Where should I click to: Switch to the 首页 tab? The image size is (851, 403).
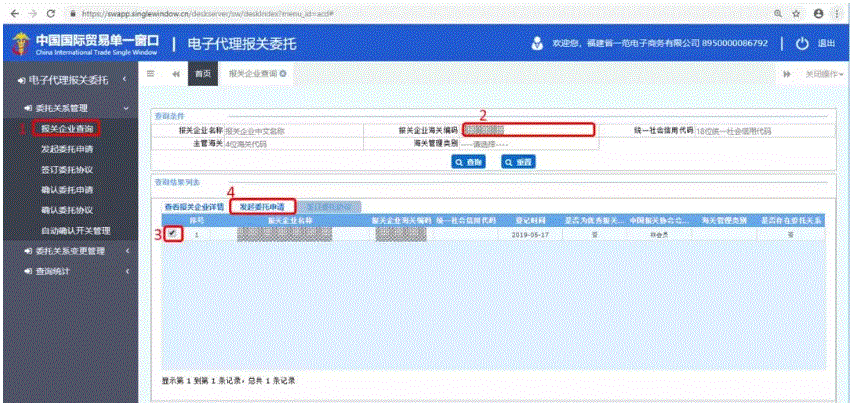203,74
